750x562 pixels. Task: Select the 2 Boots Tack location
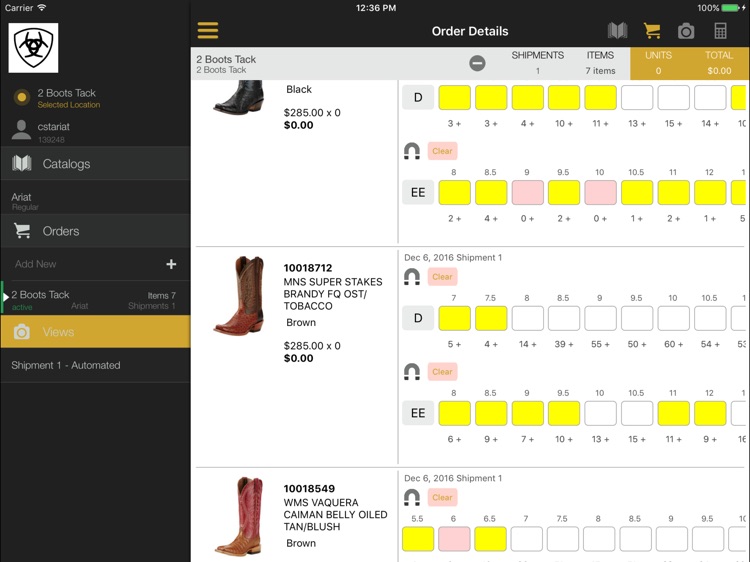(x=66, y=97)
